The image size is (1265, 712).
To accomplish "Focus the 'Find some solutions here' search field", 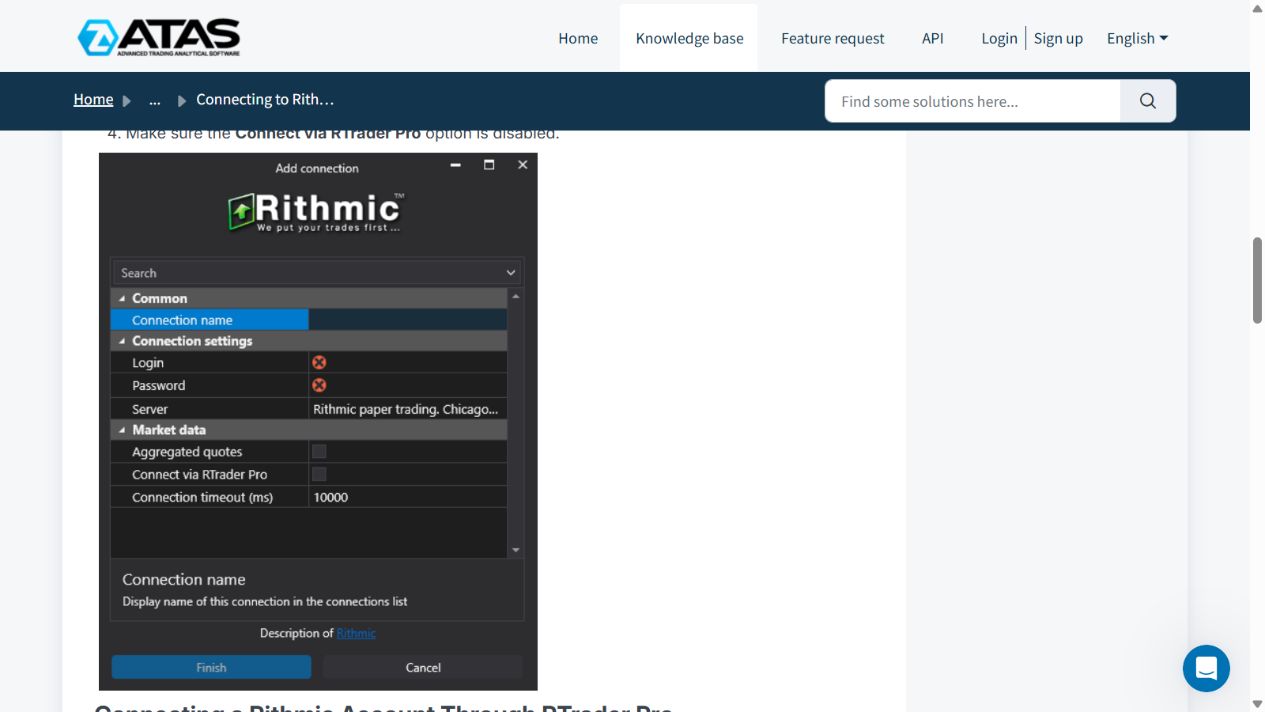I will [x=973, y=101].
